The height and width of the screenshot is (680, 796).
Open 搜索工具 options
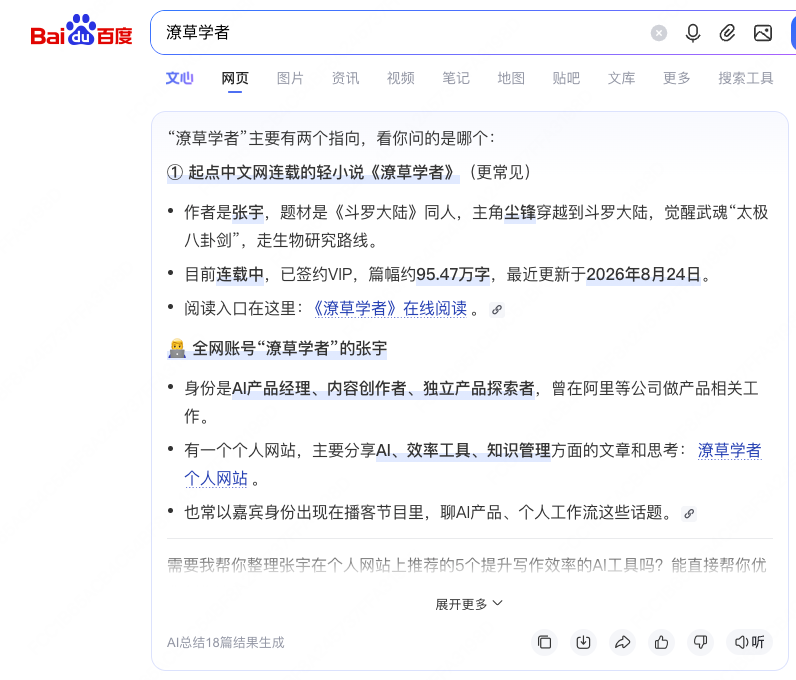746,78
